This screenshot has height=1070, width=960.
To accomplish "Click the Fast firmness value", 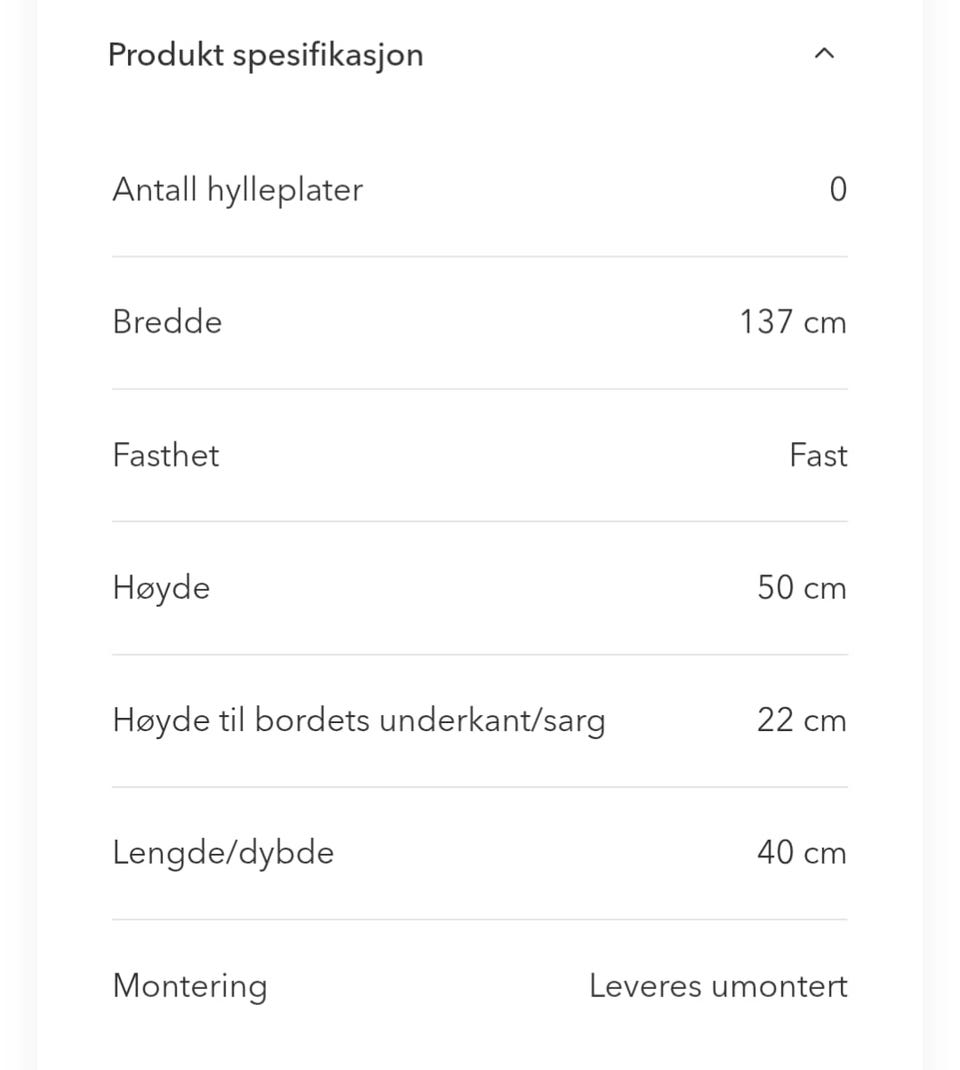I will click(818, 455).
